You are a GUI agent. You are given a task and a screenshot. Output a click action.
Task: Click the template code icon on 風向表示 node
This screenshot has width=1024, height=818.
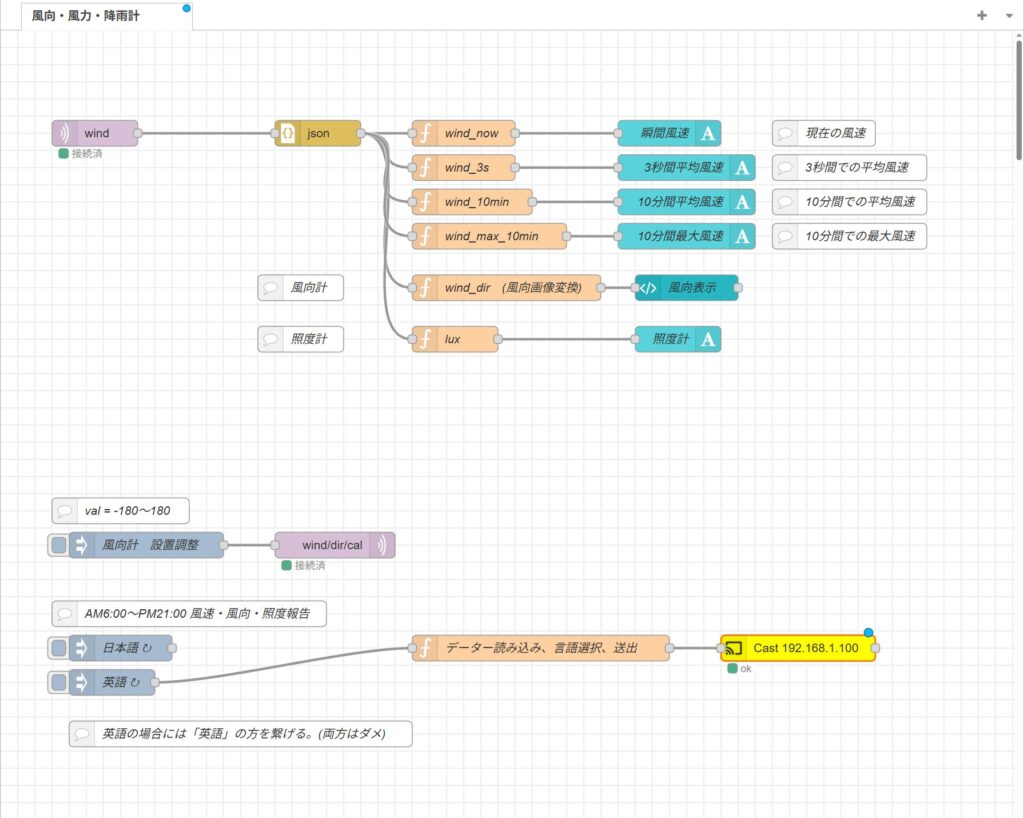pyautogui.click(x=648, y=288)
